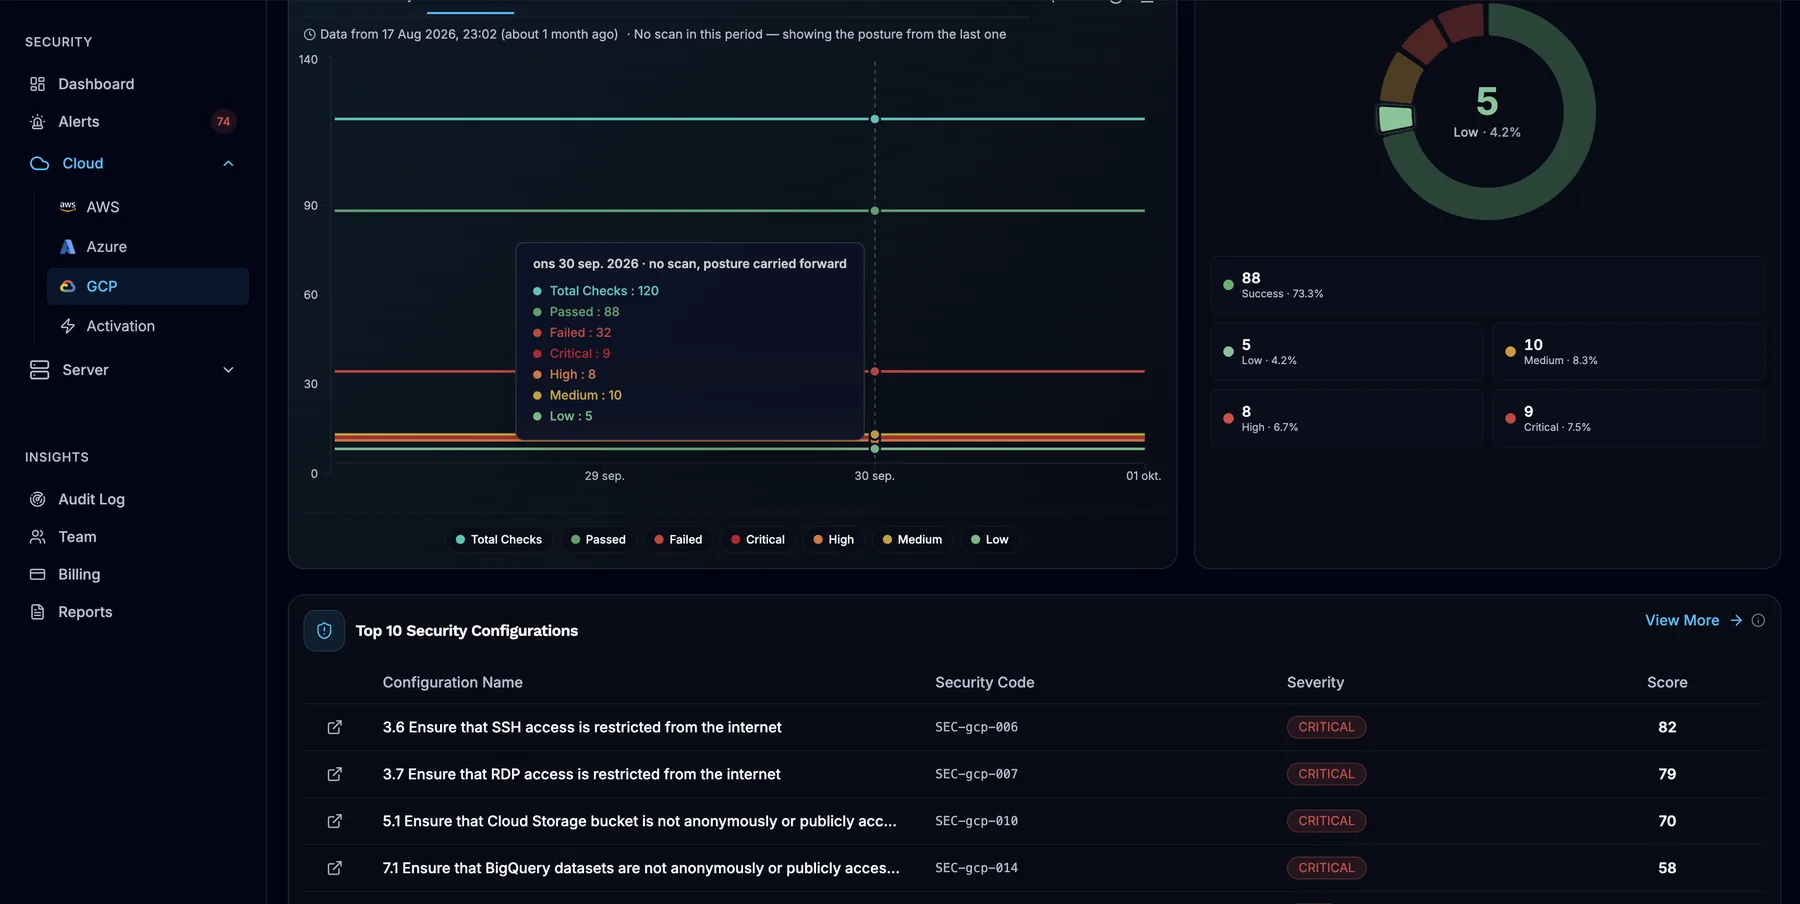Click the Dashboard grid icon

(38, 84)
